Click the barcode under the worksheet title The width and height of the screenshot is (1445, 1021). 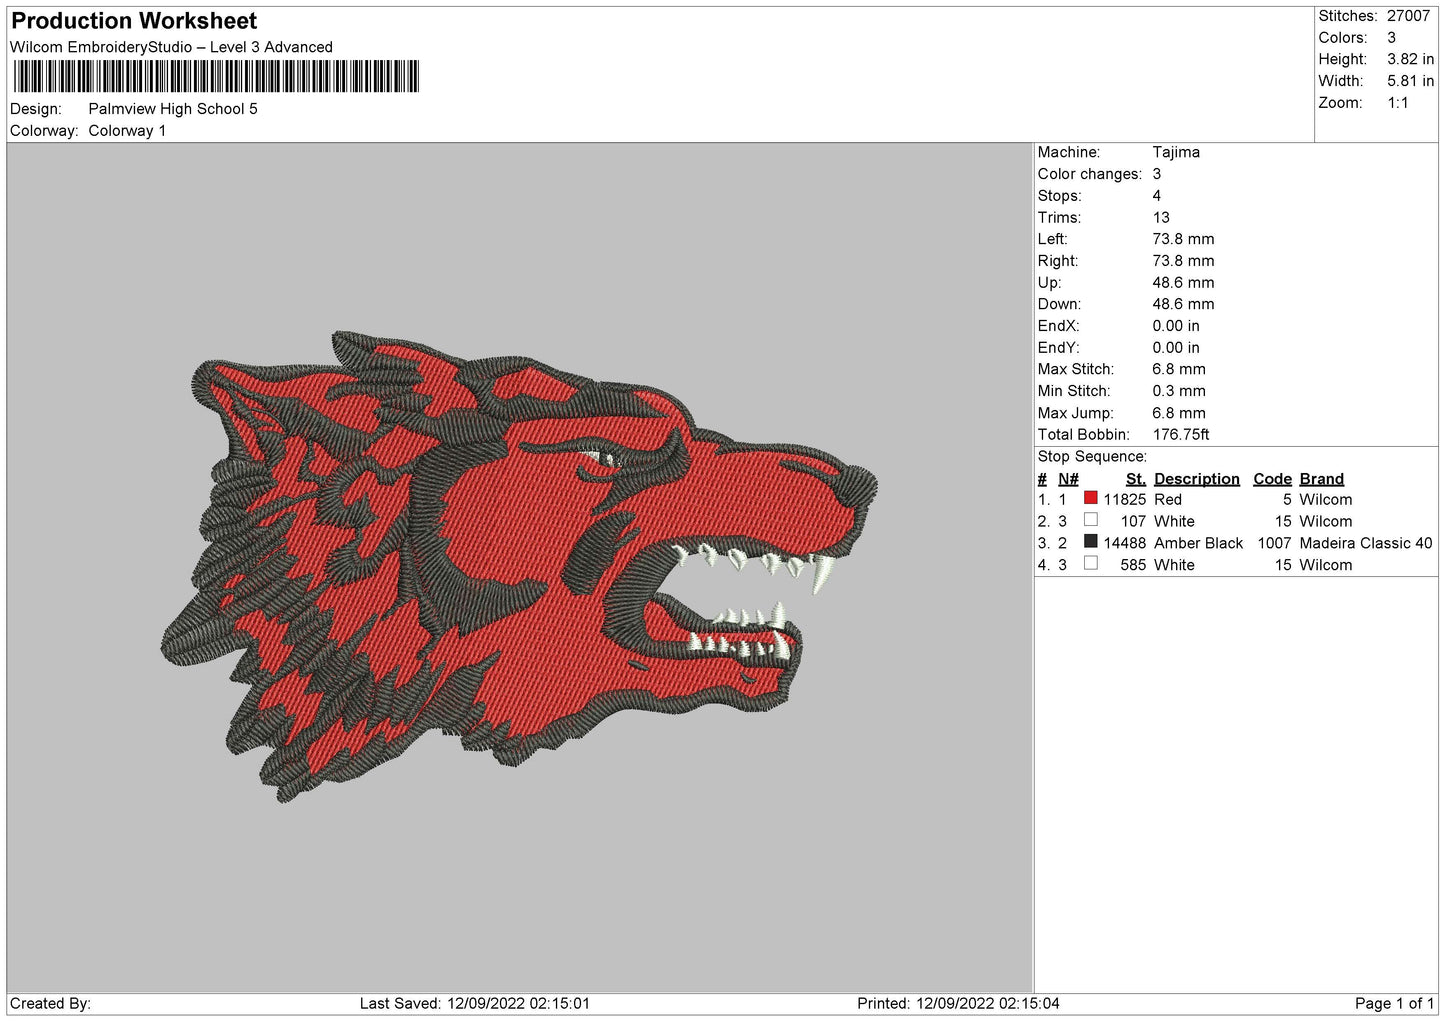click(x=215, y=77)
